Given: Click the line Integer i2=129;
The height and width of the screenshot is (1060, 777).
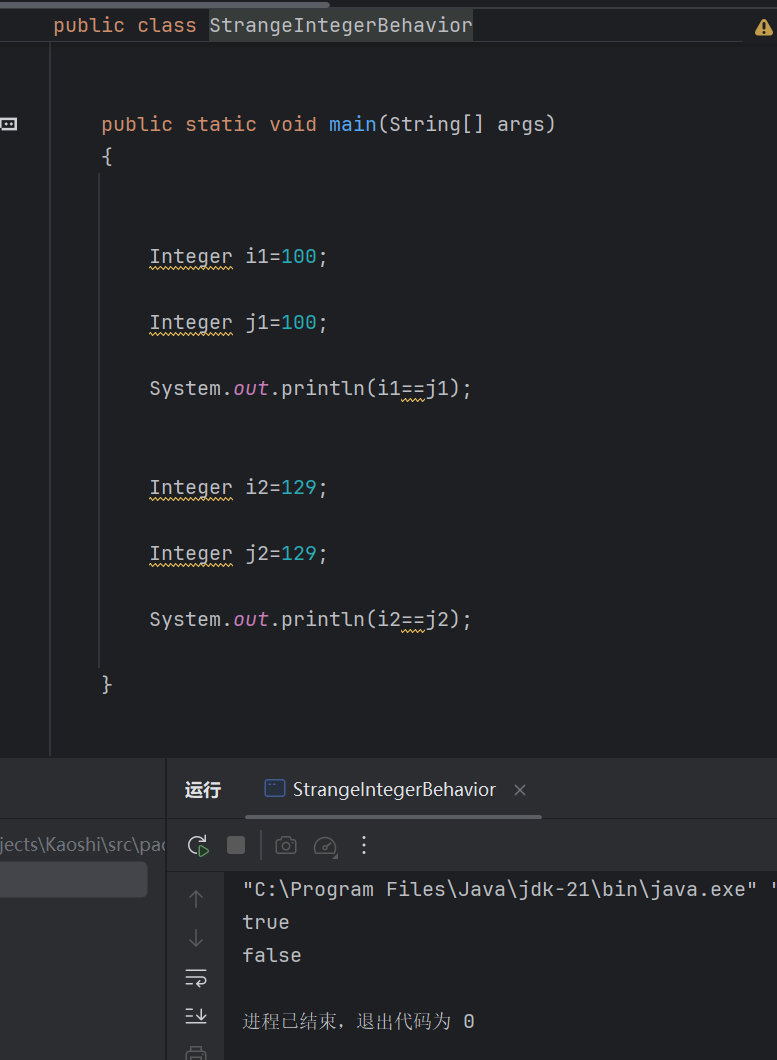Looking at the screenshot, I should [238, 488].
